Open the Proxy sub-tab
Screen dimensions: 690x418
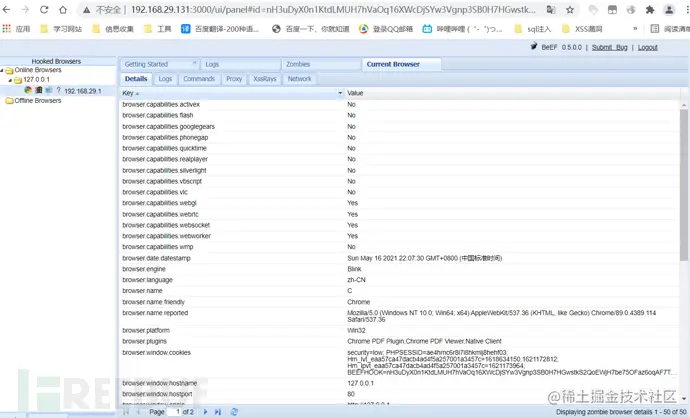[x=234, y=79]
